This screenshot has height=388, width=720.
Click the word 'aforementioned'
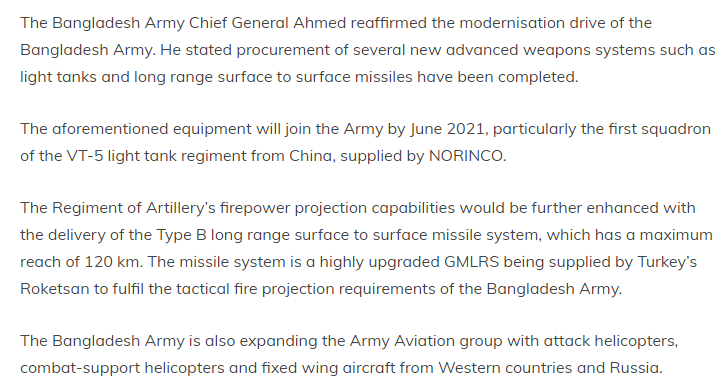110,129
